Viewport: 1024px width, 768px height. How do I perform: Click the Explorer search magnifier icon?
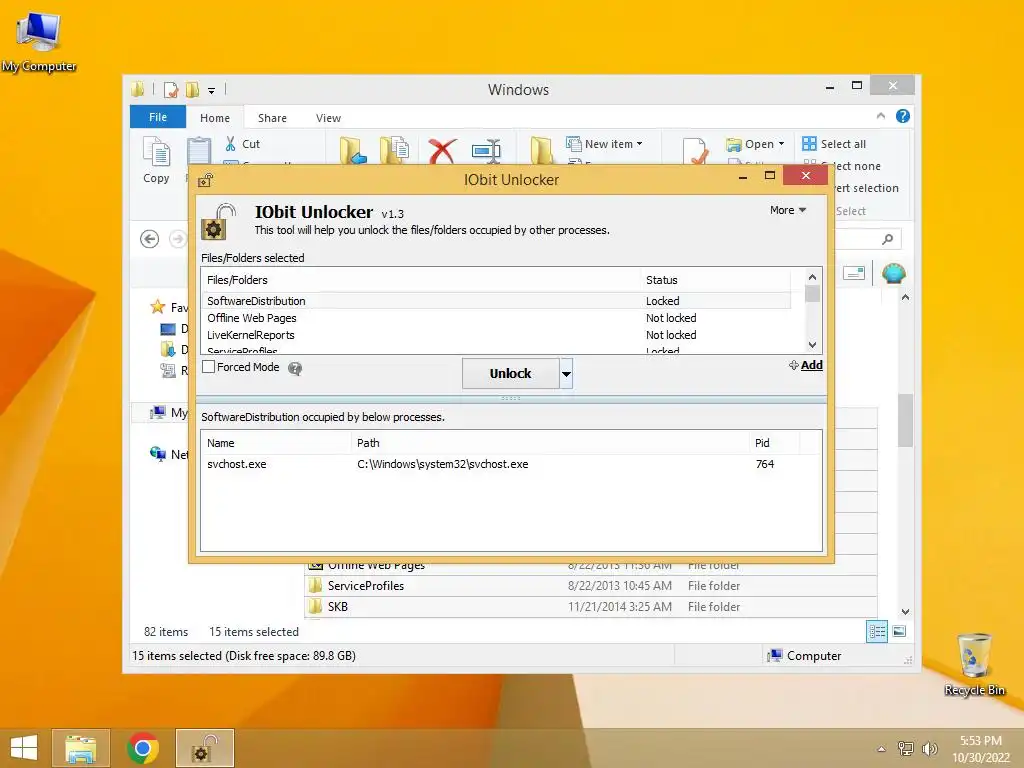click(888, 239)
